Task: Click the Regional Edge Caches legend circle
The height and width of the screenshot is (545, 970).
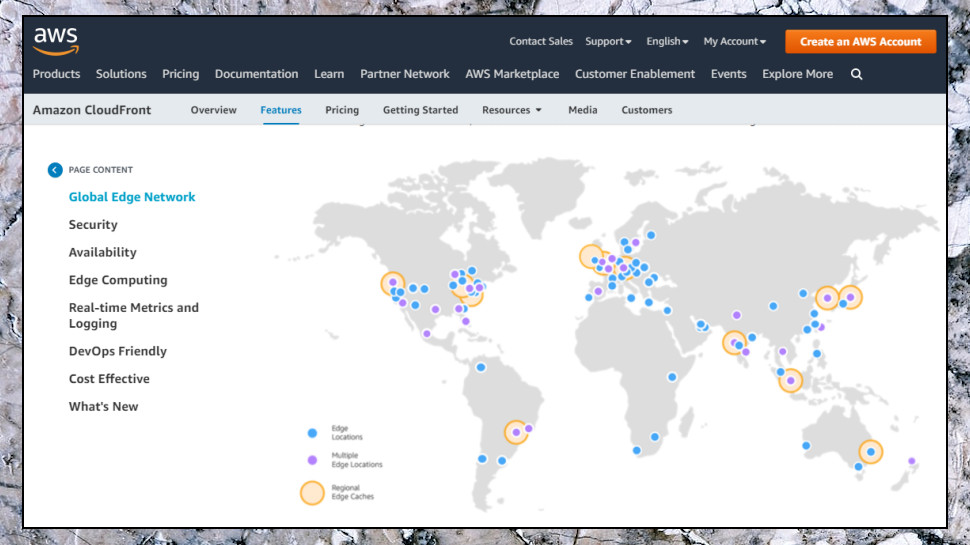Action: tap(312, 493)
